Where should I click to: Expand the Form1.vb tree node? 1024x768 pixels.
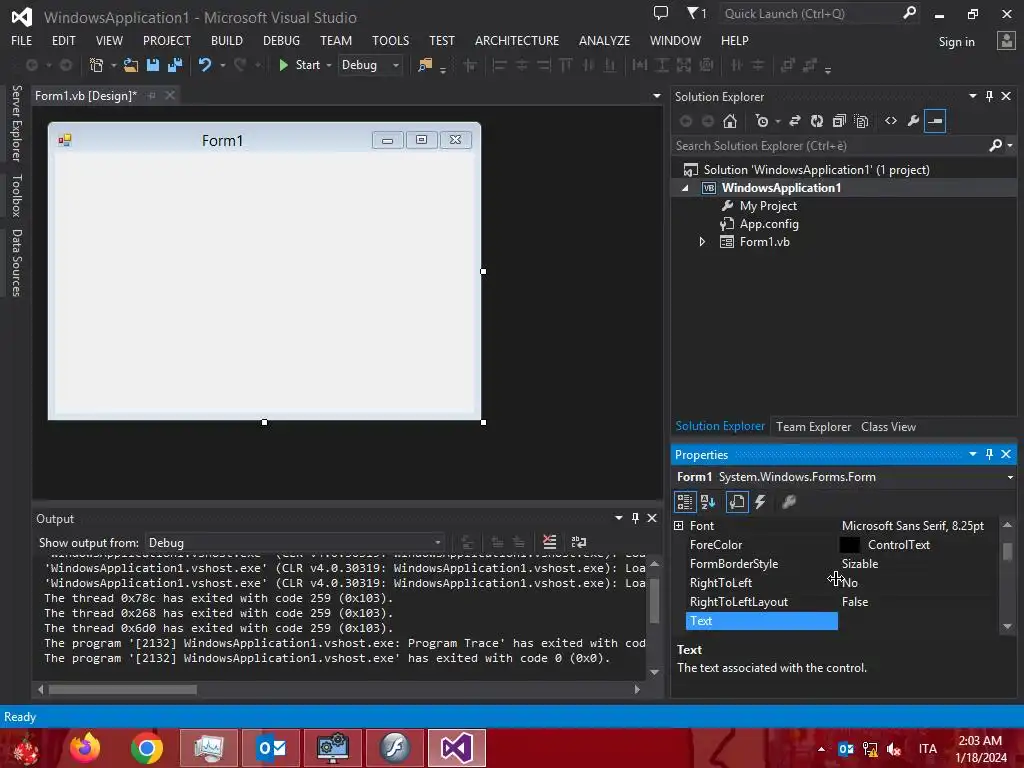(702, 242)
